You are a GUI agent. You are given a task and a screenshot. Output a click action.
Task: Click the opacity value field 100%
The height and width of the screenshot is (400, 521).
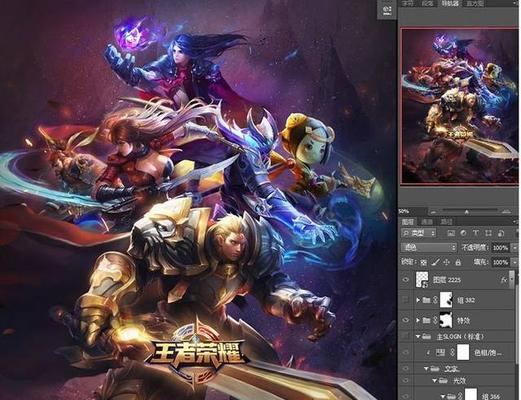(x=500, y=248)
